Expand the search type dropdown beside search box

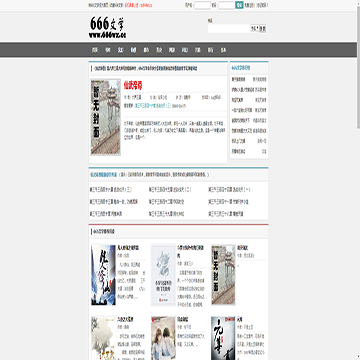click(254, 29)
